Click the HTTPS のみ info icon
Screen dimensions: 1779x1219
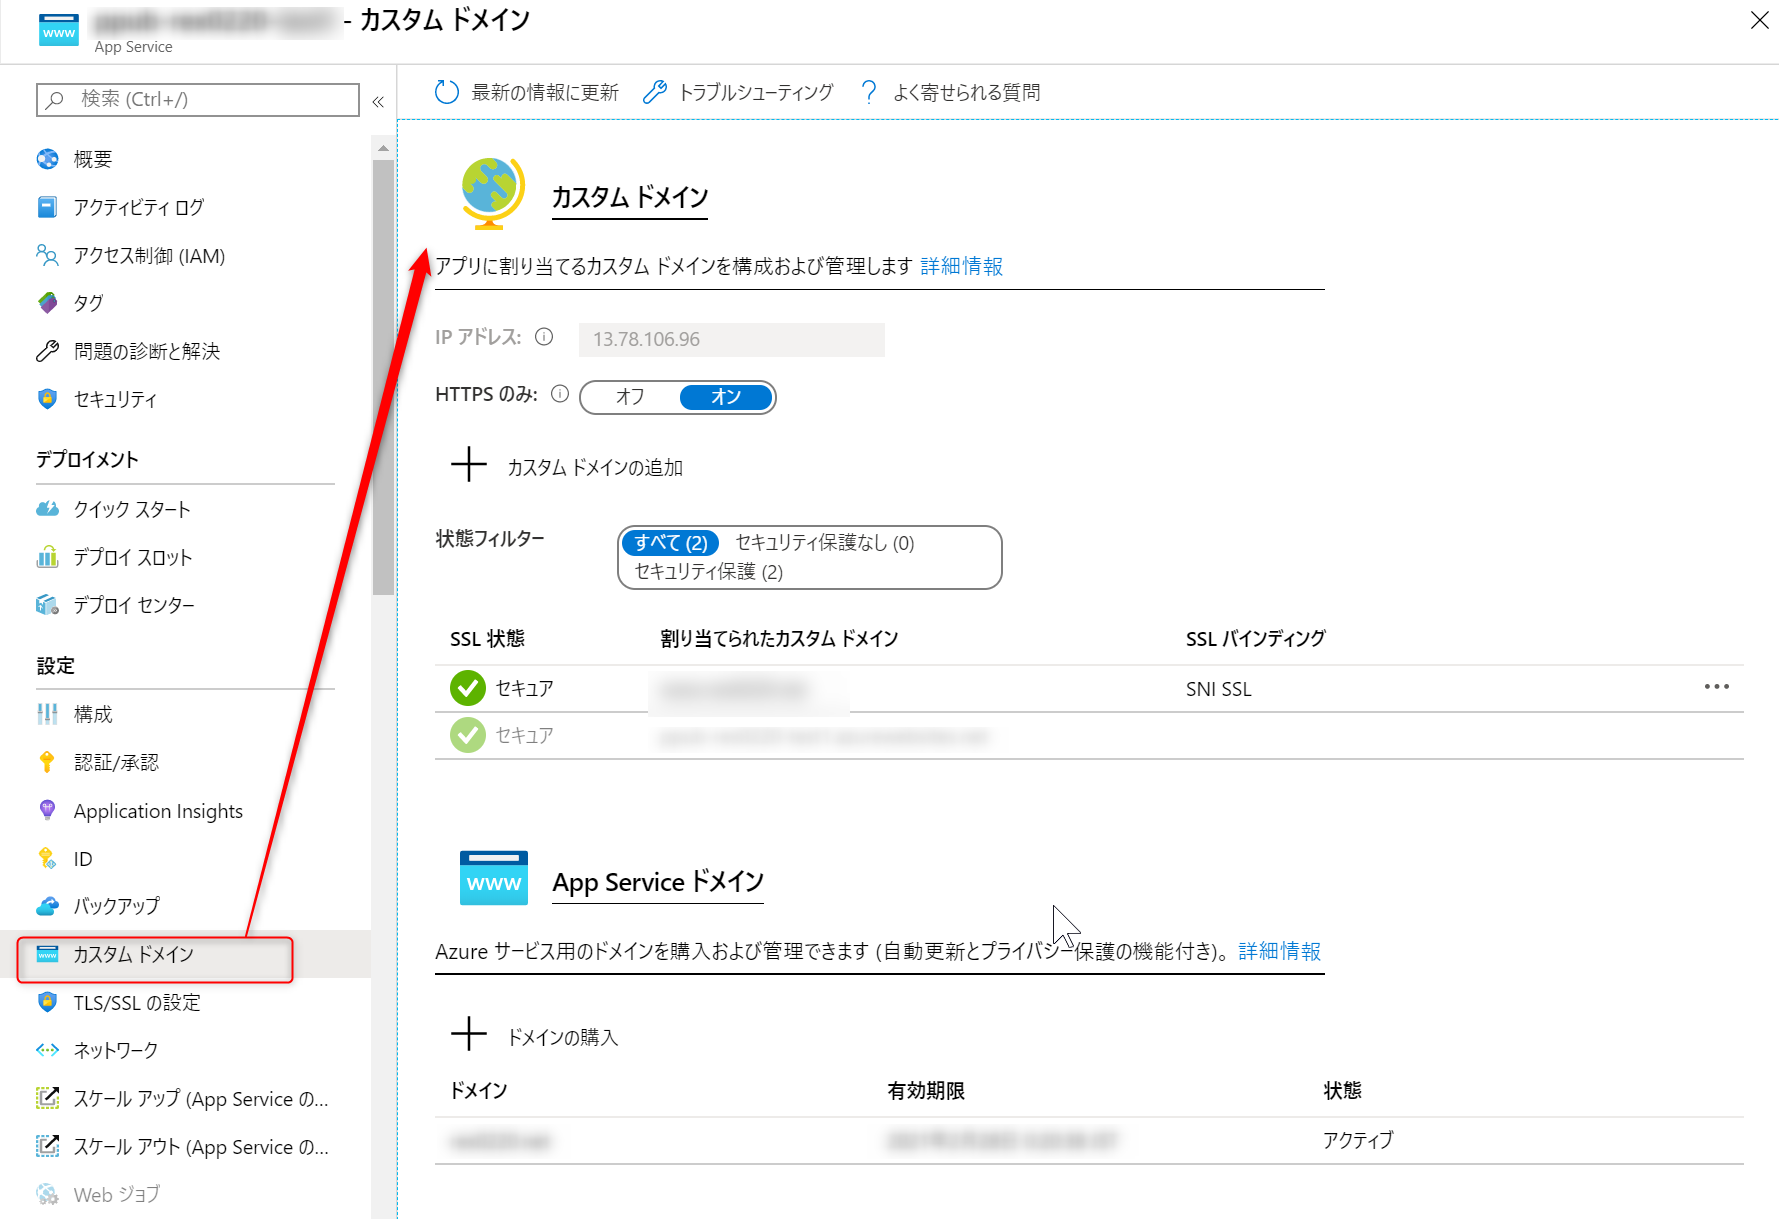pyautogui.click(x=560, y=394)
